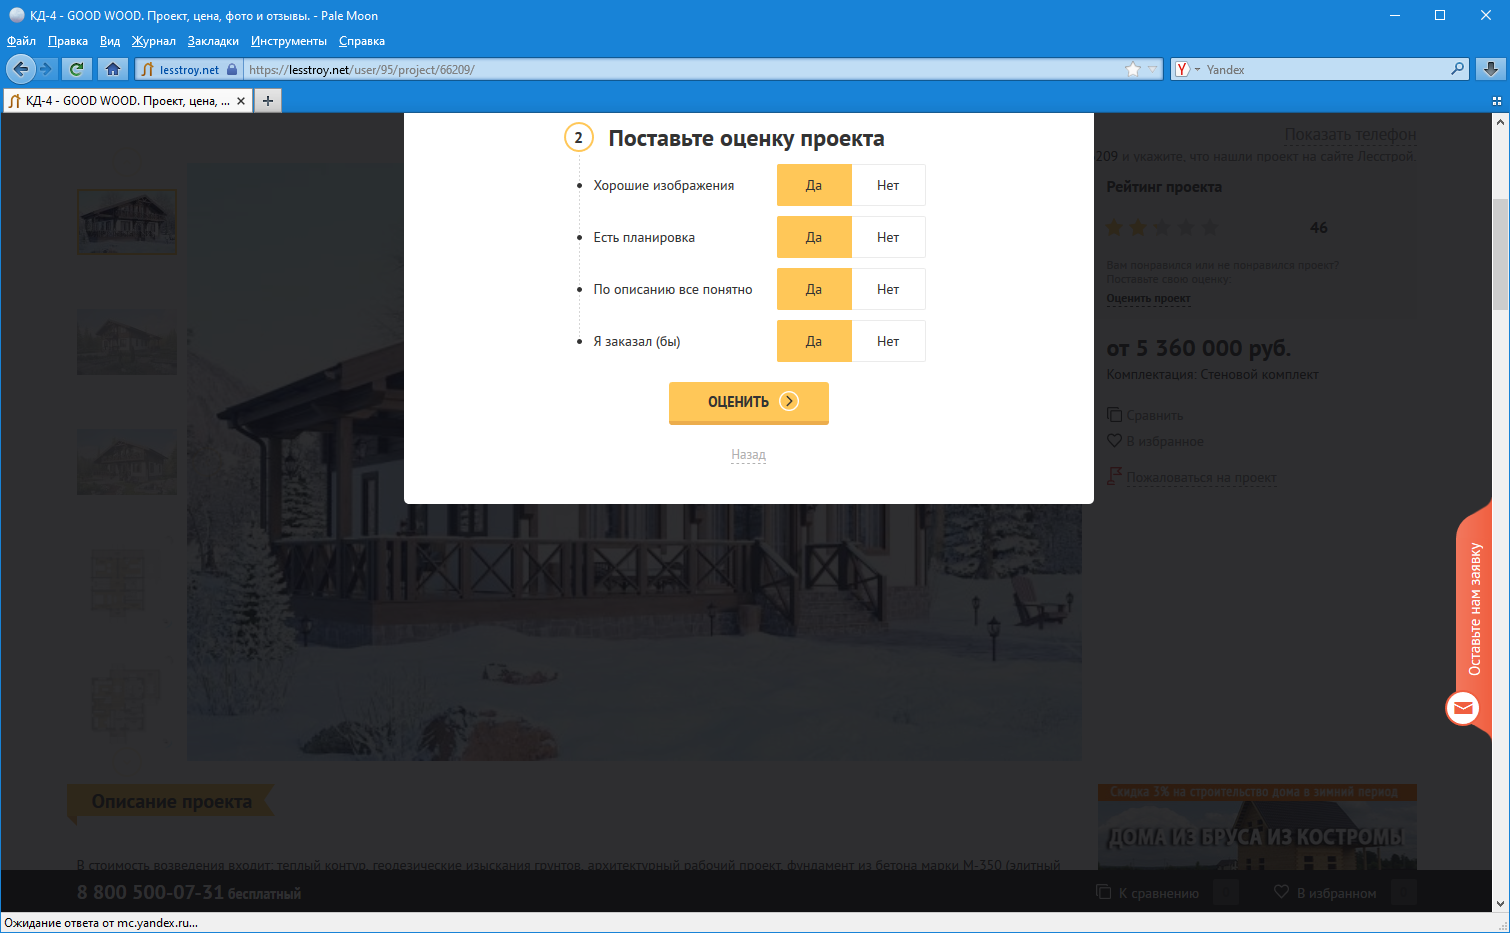Click the Пожаловаться на проект link
Viewport: 1510px width, 933px height.
point(1201,477)
